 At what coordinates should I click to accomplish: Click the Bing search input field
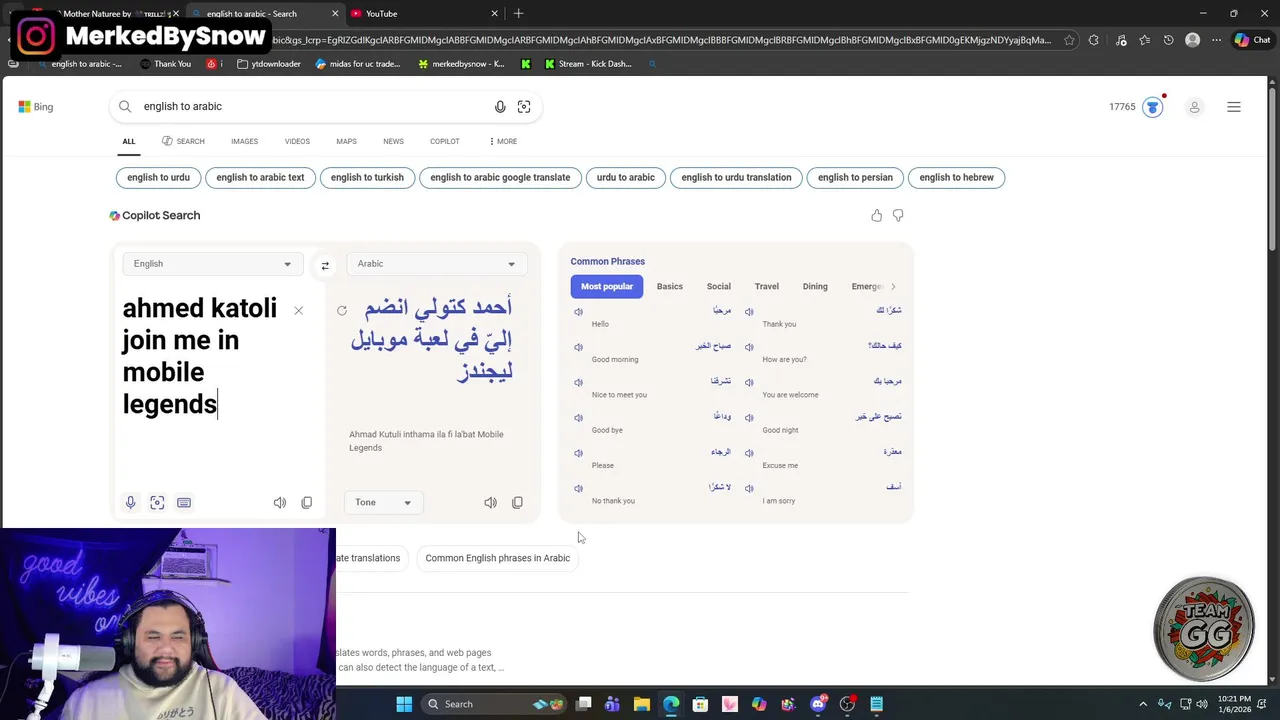[x=315, y=106]
